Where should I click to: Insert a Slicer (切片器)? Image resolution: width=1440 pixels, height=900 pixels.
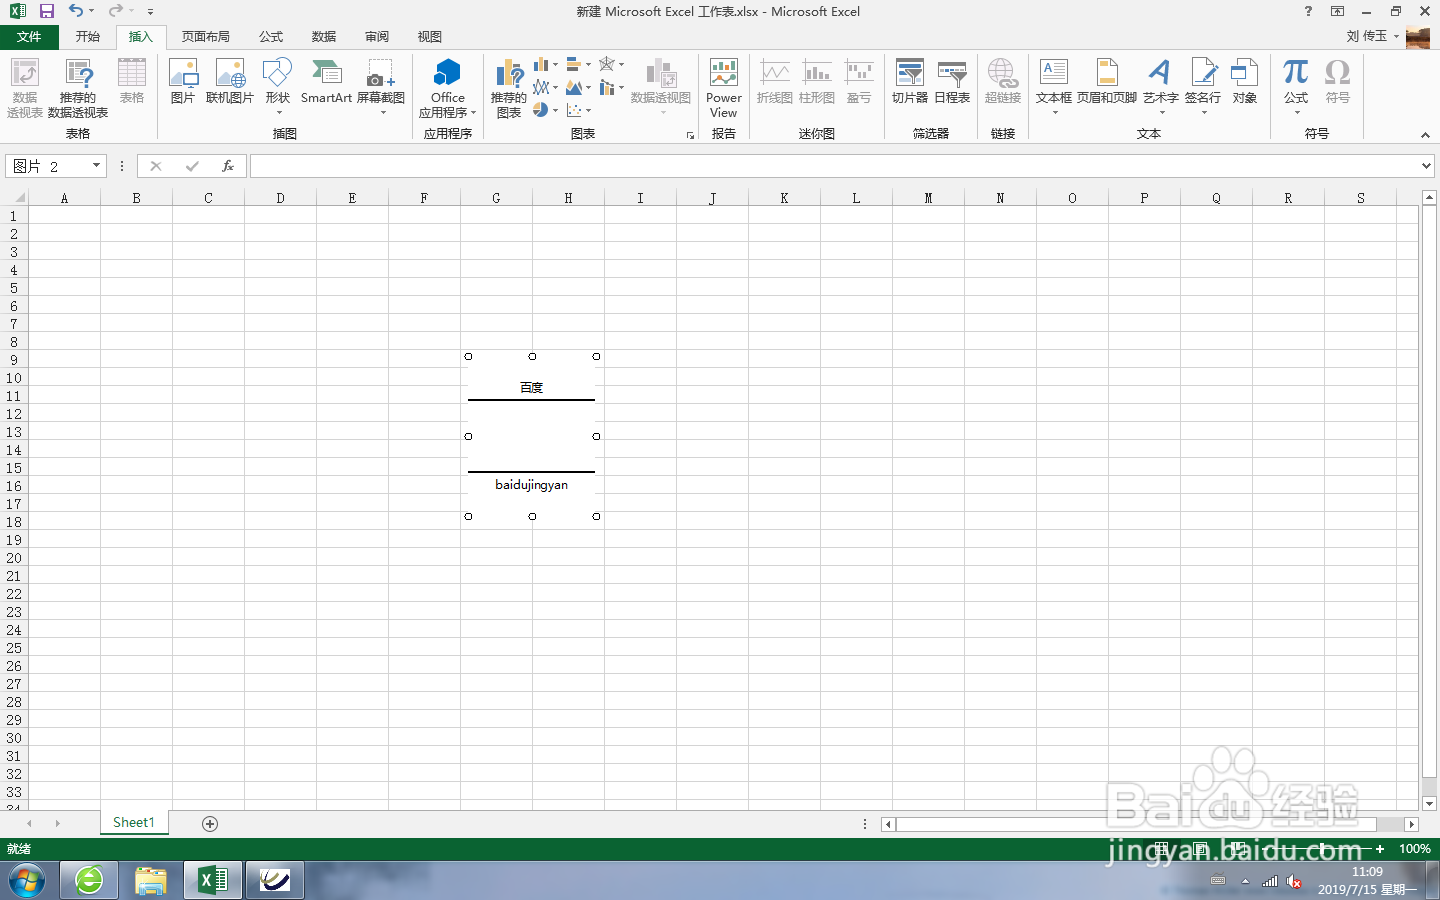pos(910,80)
